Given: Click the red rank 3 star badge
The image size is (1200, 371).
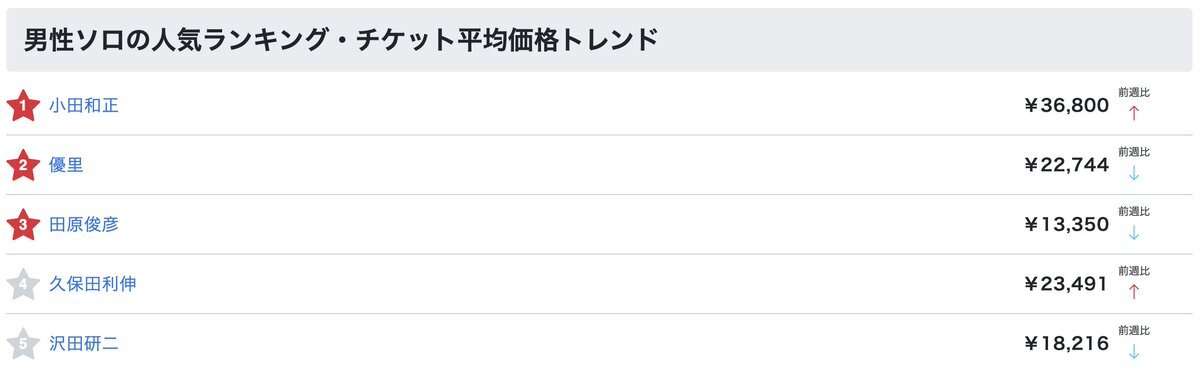Looking at the screenshot, I should (x=22, y=225).
